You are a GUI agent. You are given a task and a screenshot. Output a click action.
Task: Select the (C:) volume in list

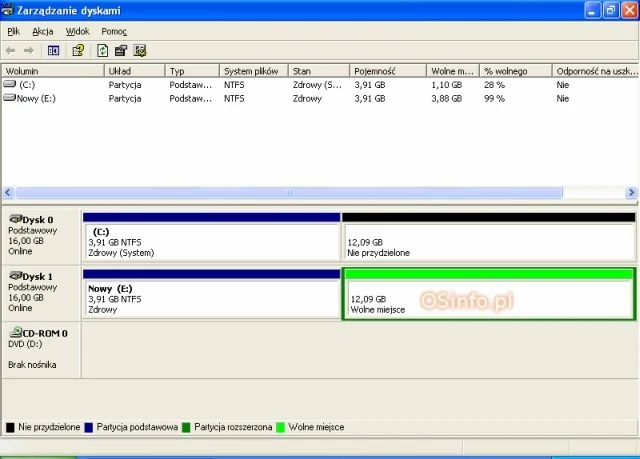(26, 85)
